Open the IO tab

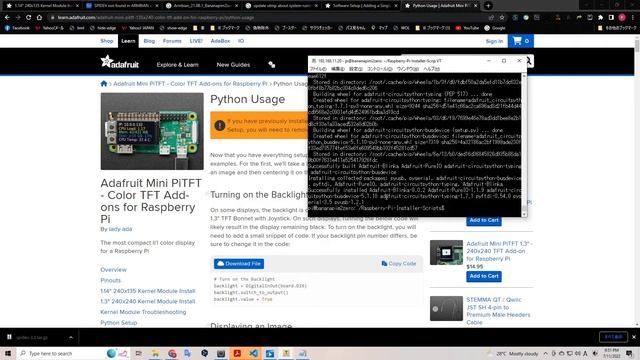coord(241,41)
